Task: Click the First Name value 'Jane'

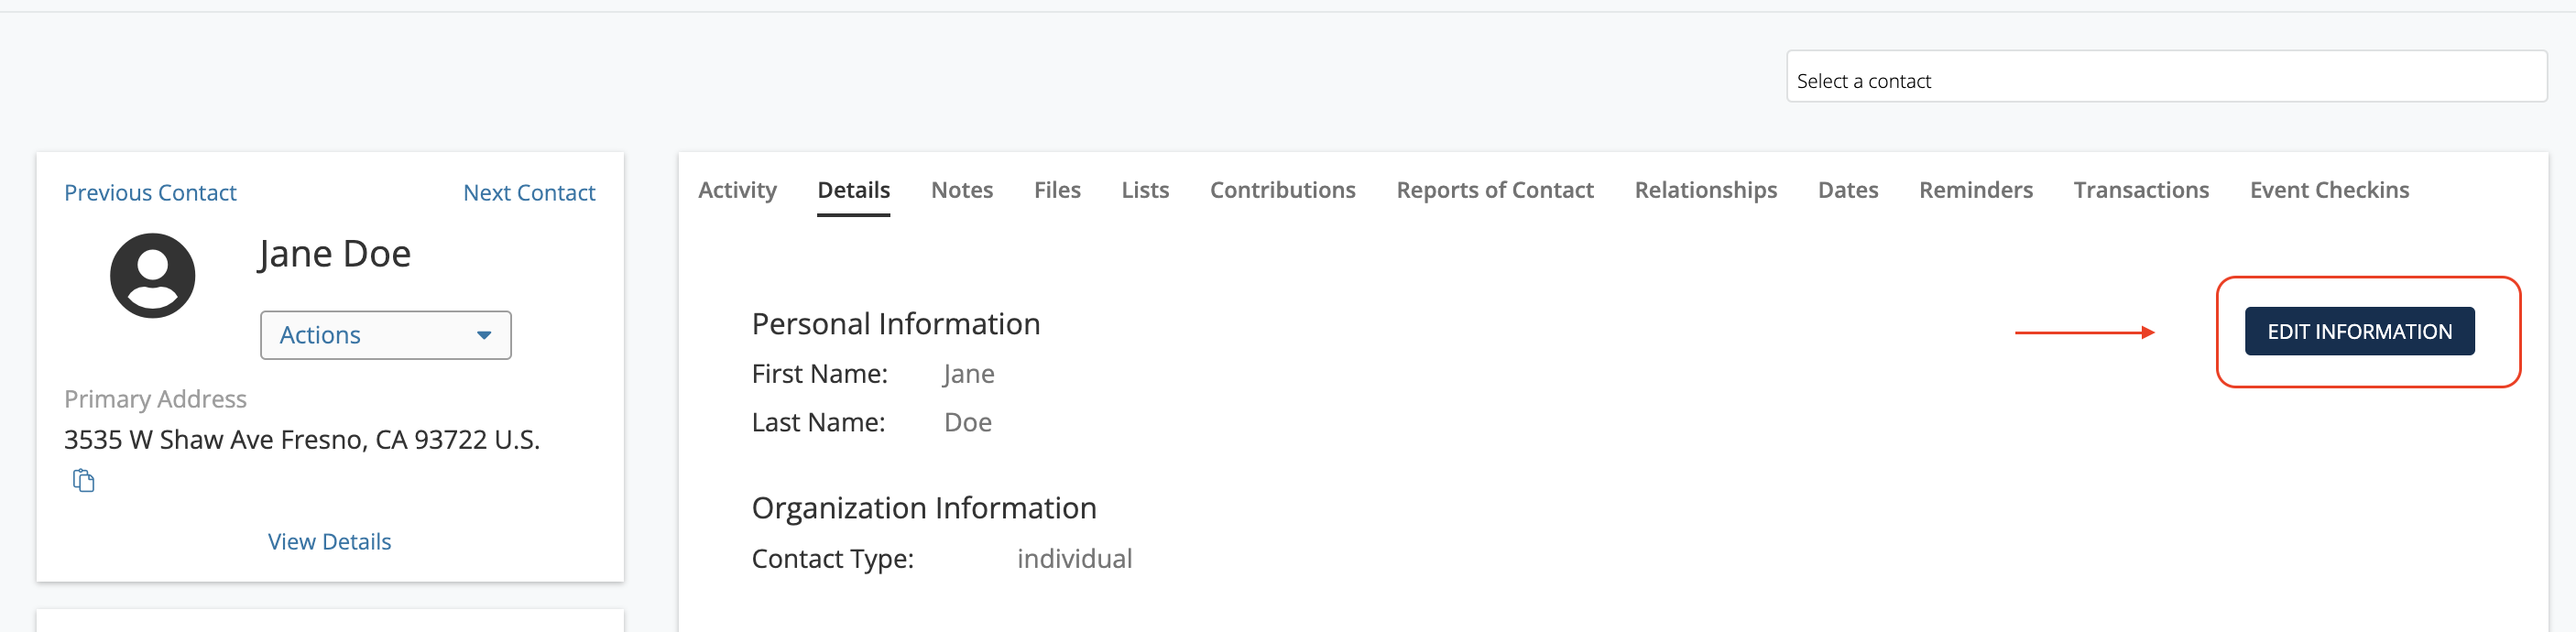Action: coord(968,374)
